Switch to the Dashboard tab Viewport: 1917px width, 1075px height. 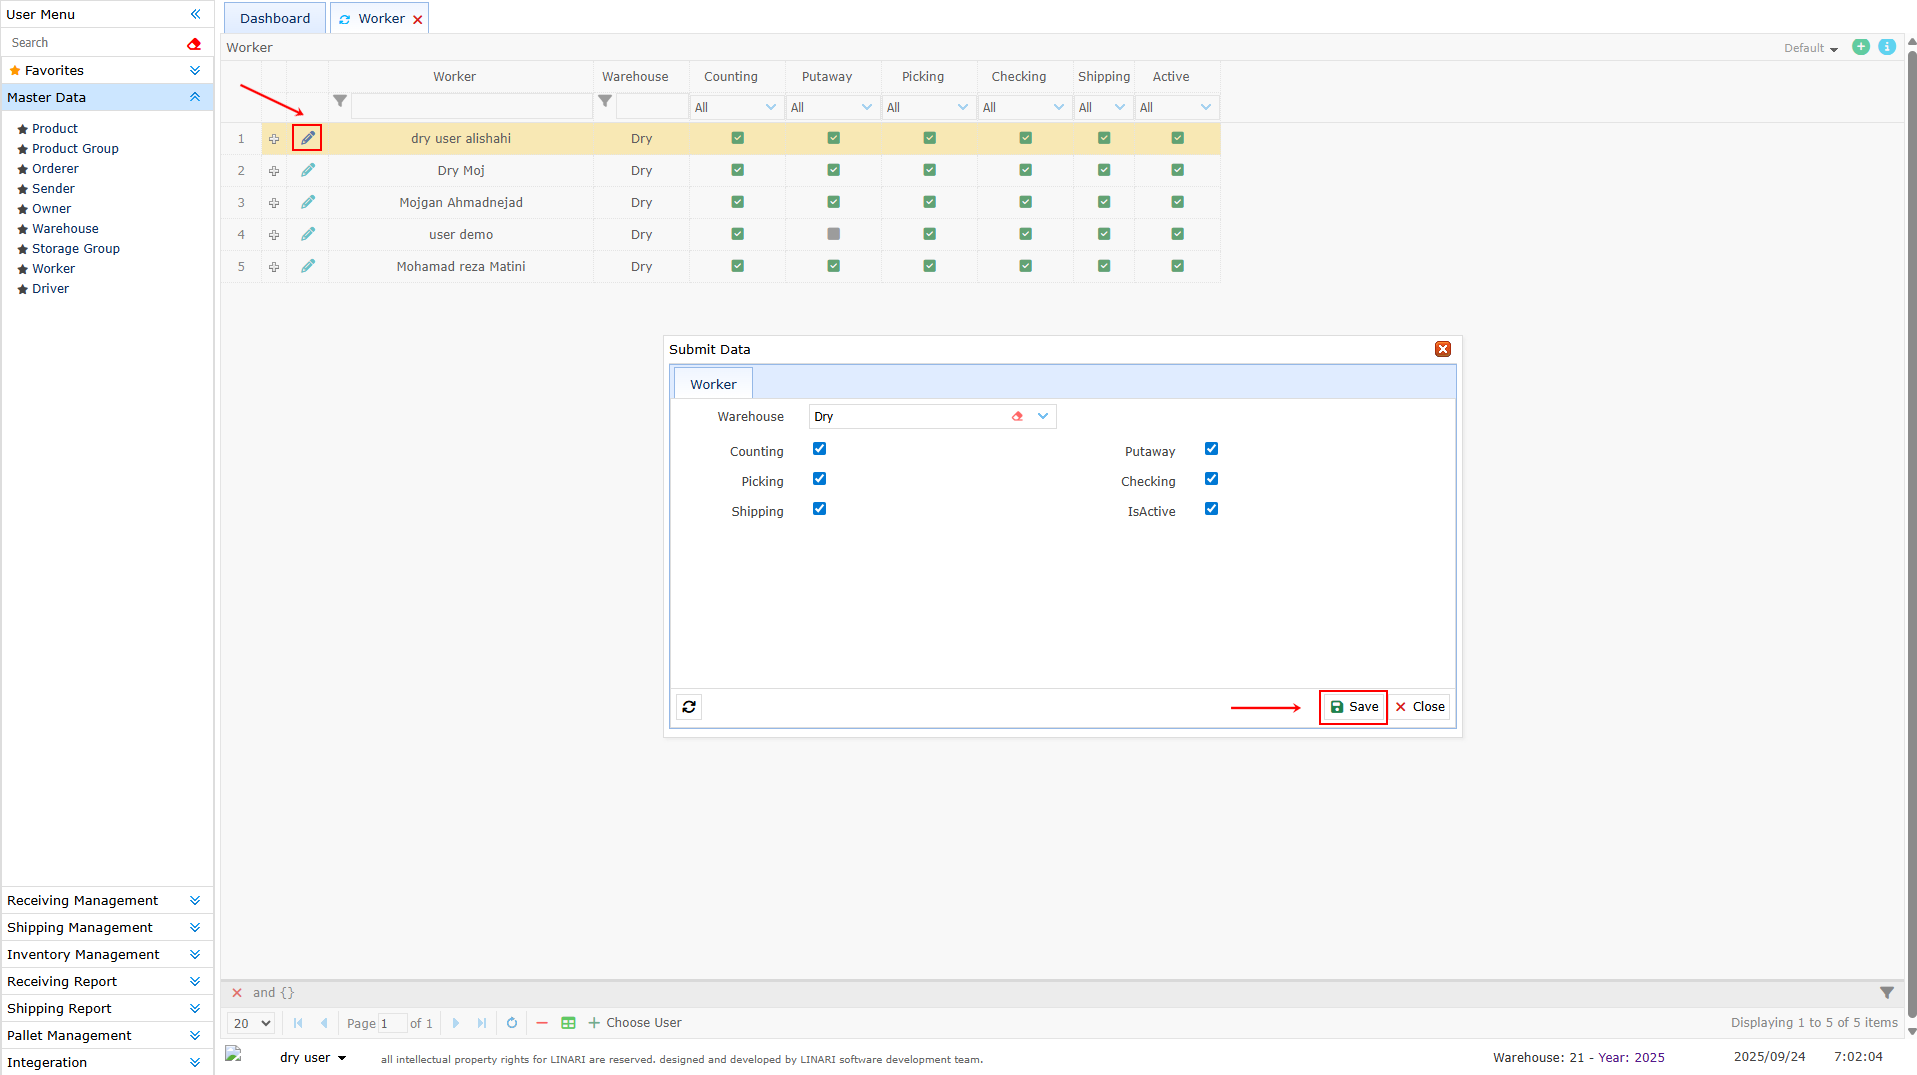(x=275, y=18)
